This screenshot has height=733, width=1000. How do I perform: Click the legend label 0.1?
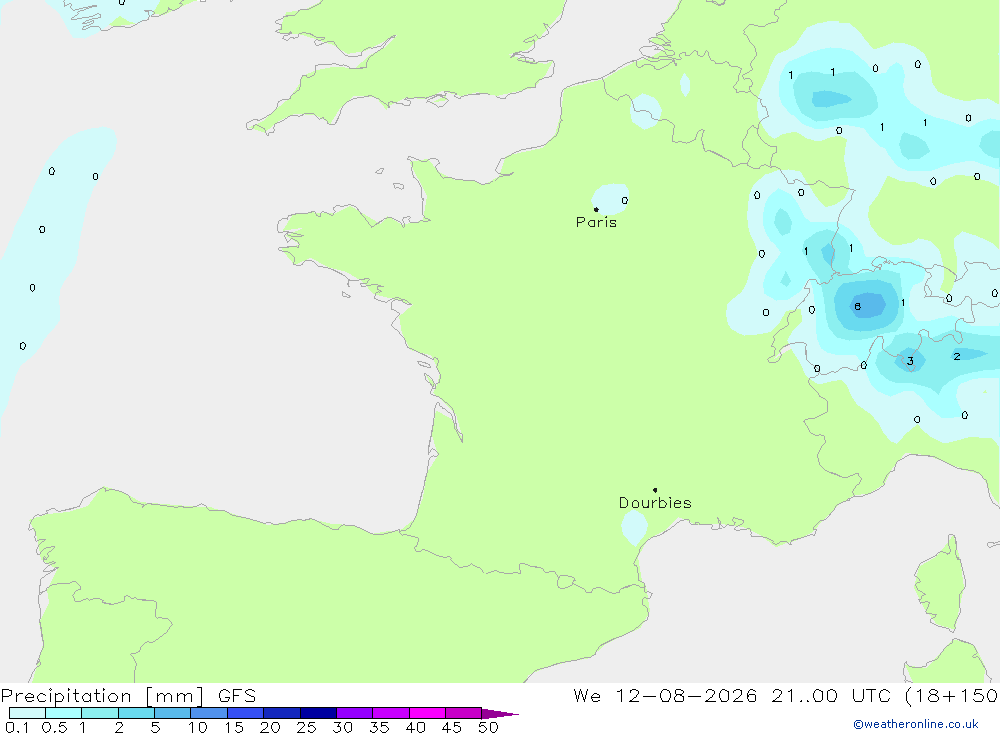pos(17,727)
